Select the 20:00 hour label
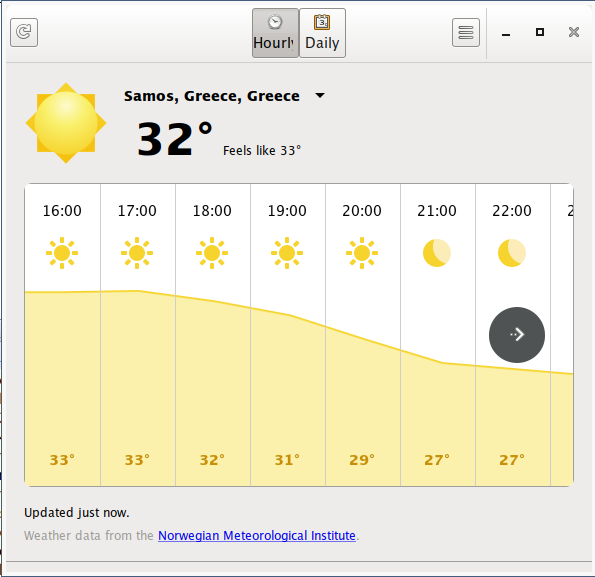This screenshot has width=595, height=577. coord(362,211)
